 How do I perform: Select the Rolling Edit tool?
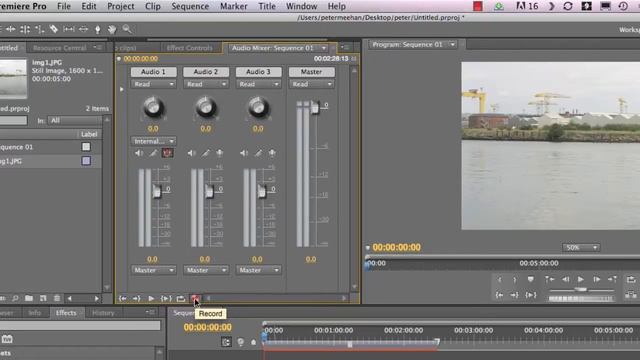point(25,29)
